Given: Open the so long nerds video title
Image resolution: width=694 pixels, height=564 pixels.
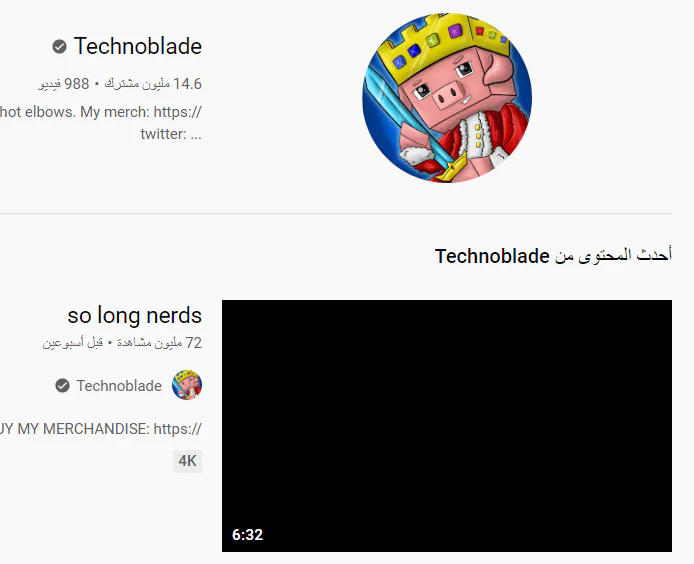Looking at the screenshot, I should tap(135, 315).
